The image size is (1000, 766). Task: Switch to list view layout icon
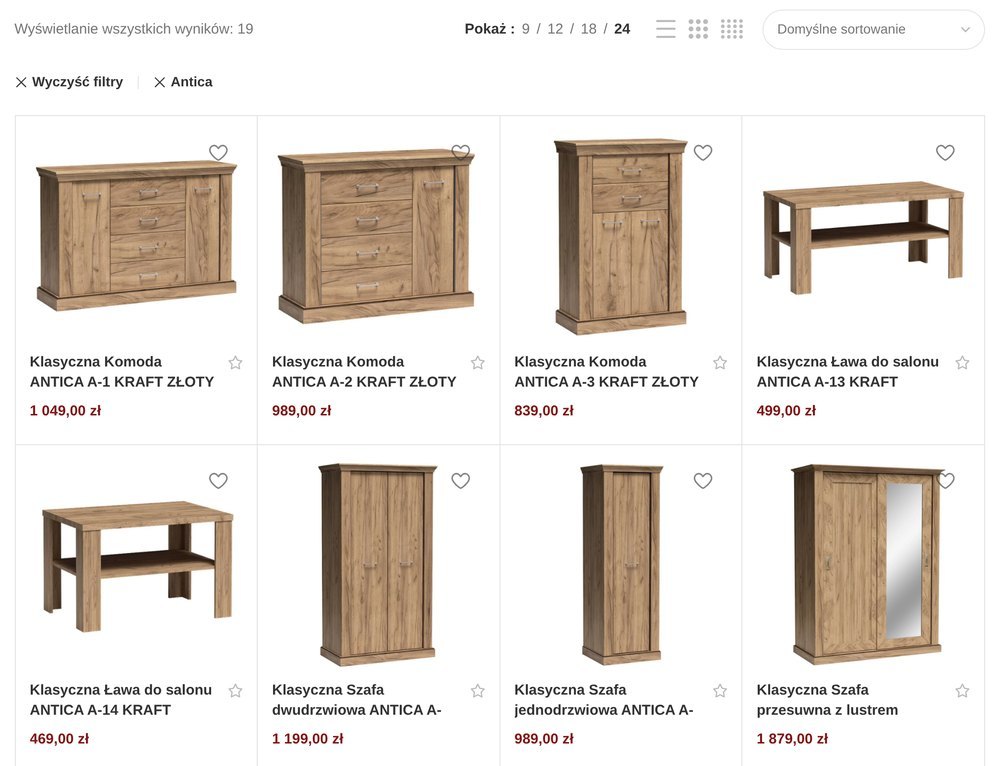[665, 29]
